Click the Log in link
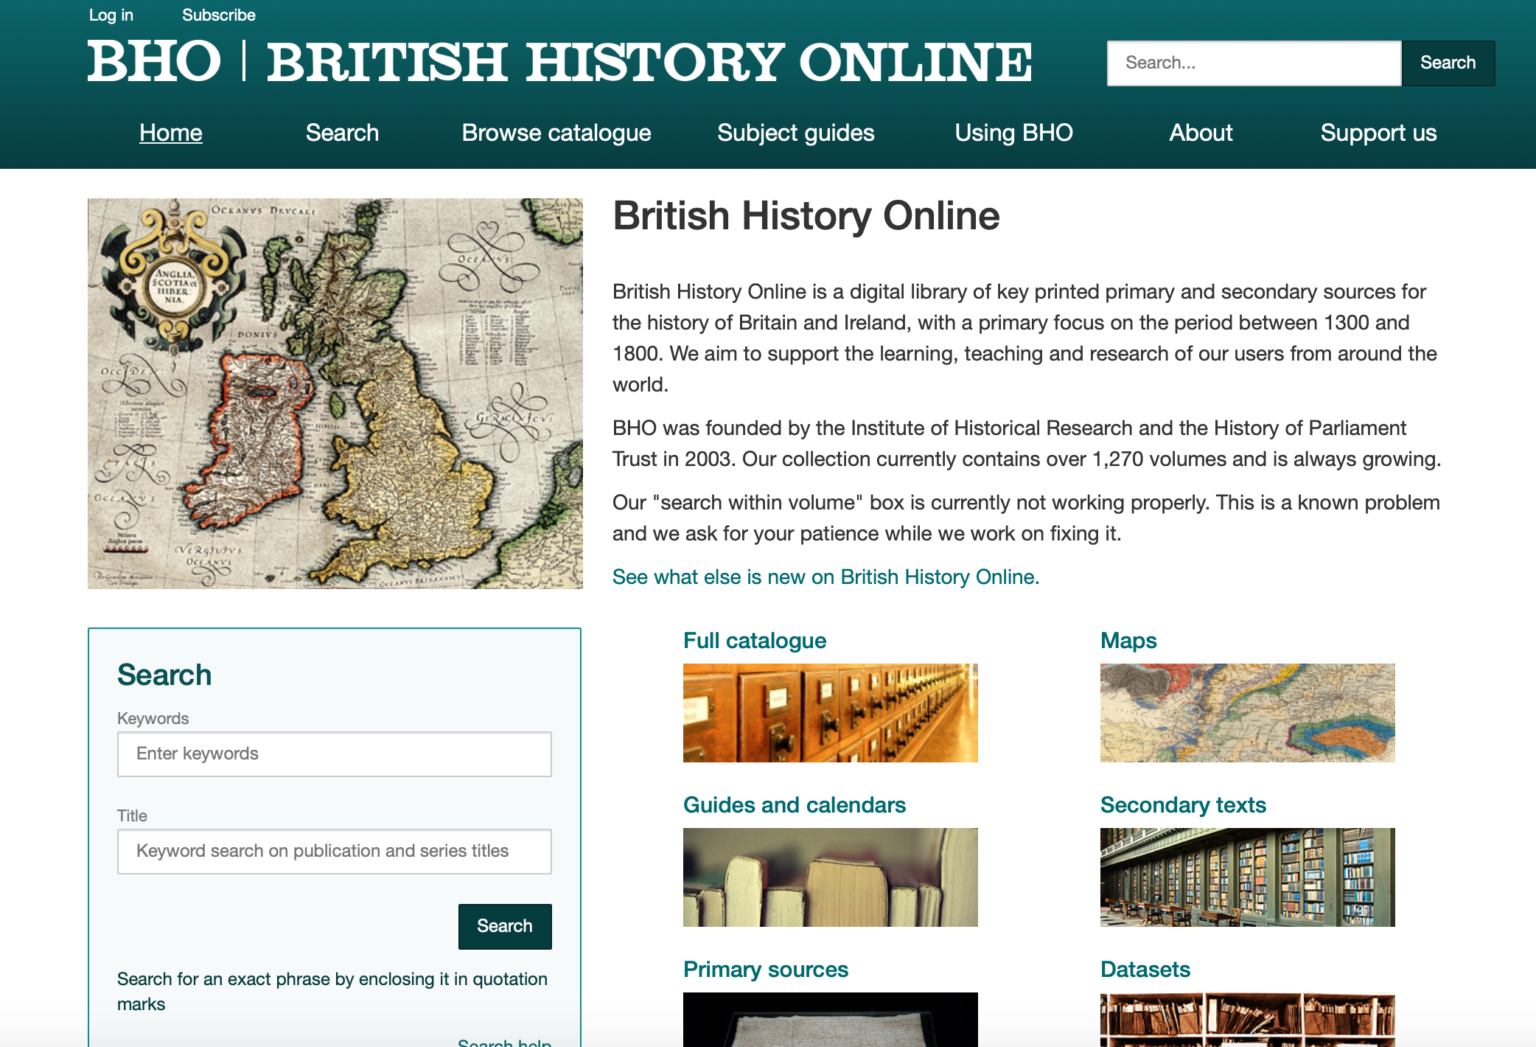Image resolution: width=1536 pixels, height=1047 pixels. pyautogui.click(x=111, y=15)
